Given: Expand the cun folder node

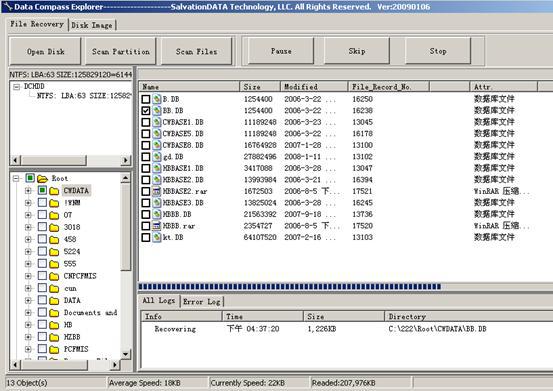Looking at the screenshot, I should (x=28, y=288).
